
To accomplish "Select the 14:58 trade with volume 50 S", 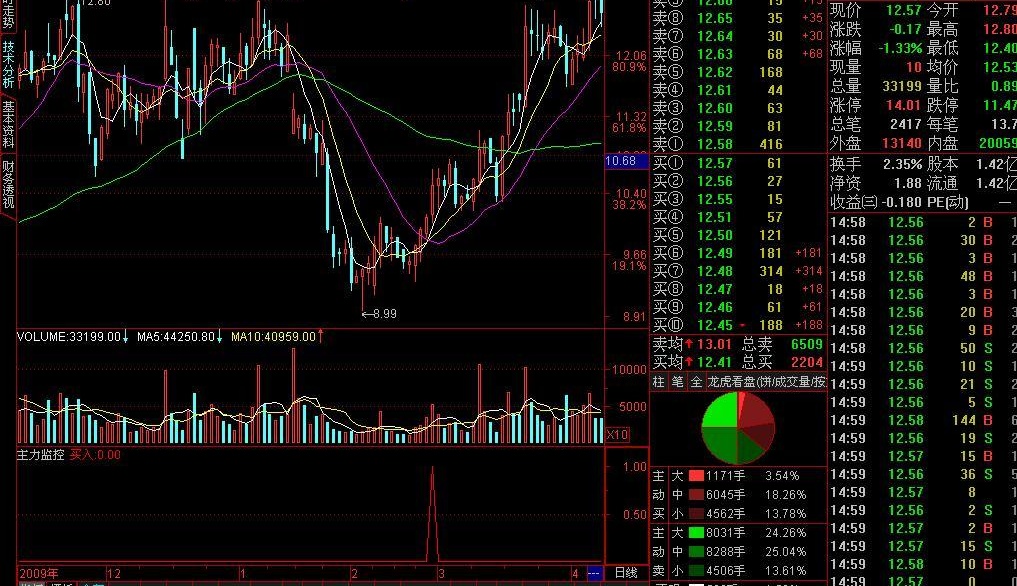I will click(x=923, y=348).
